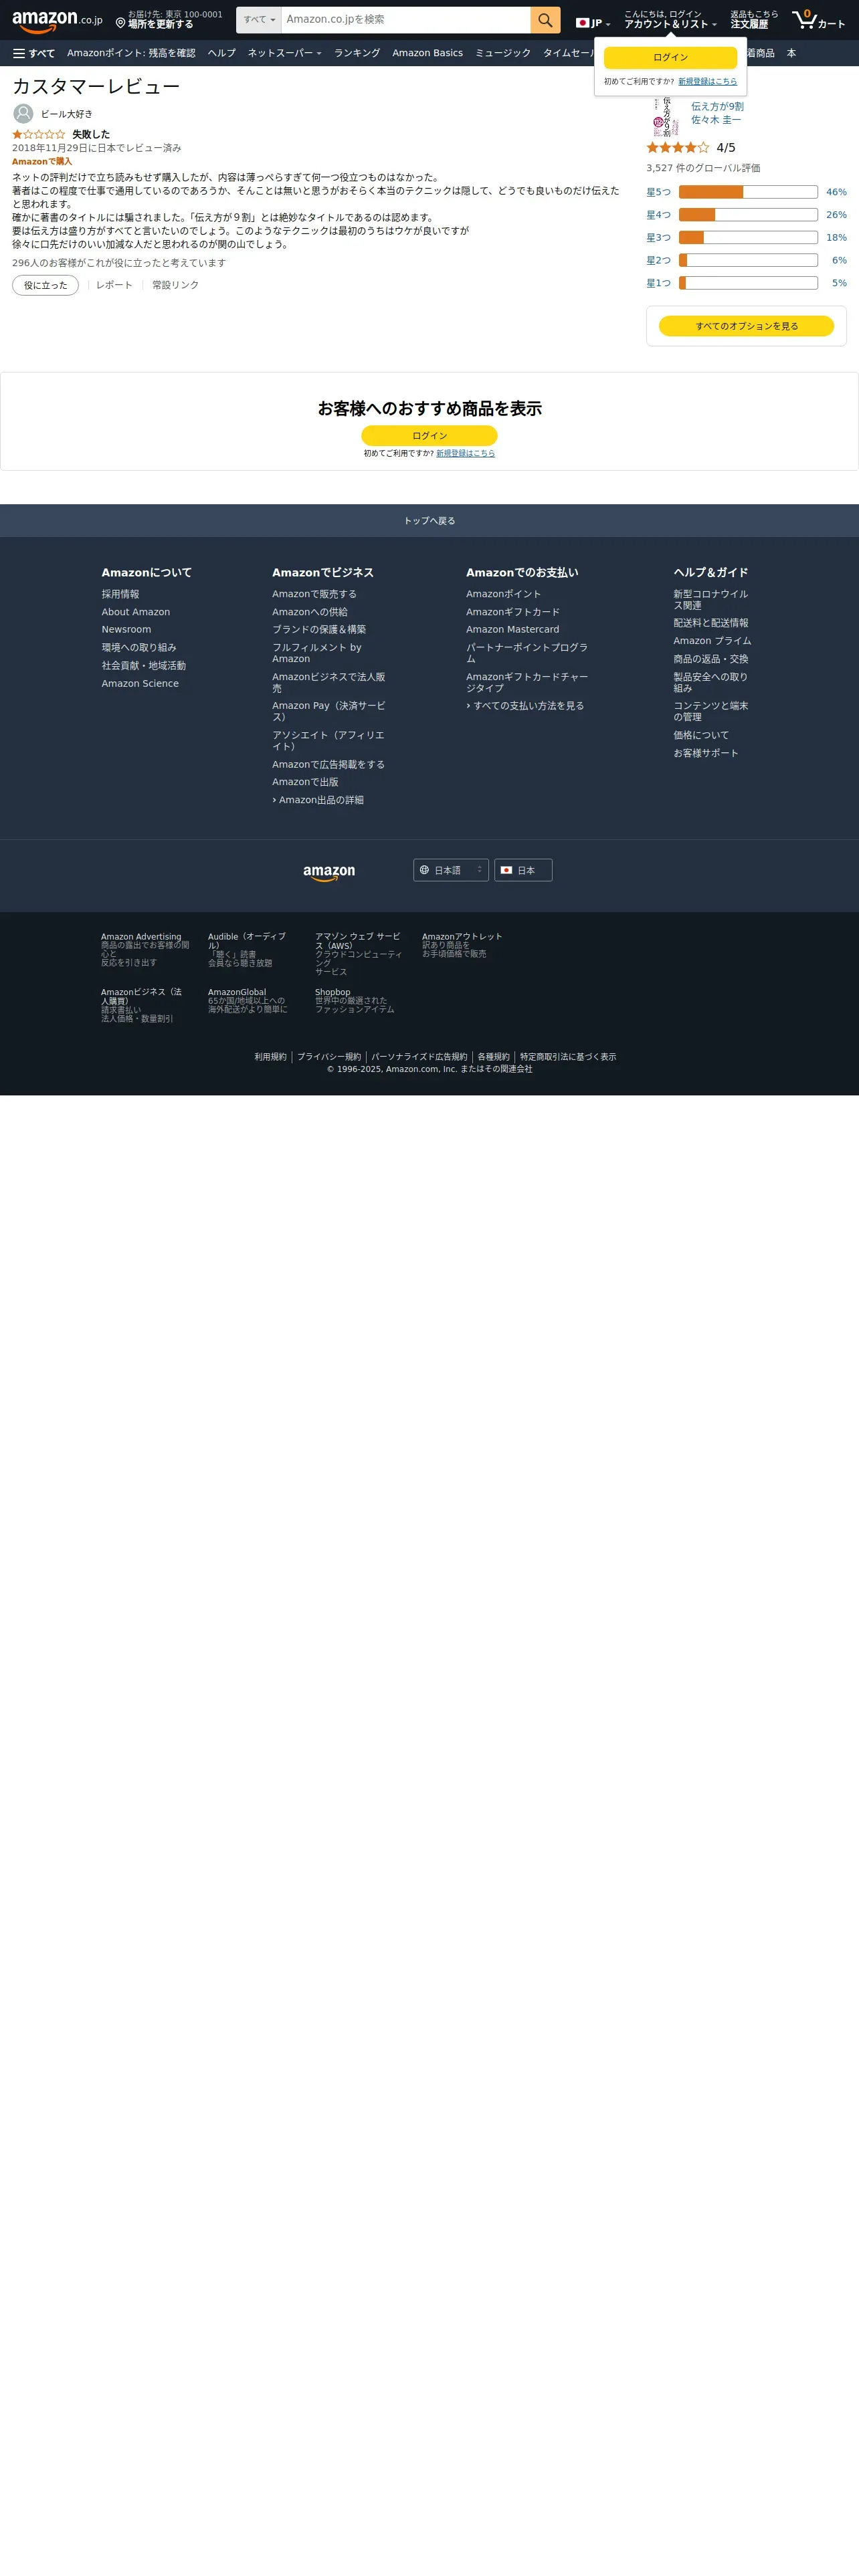Open Amazon Mastercard footer link
The image size is (859, 2576).
pos(513,630)
